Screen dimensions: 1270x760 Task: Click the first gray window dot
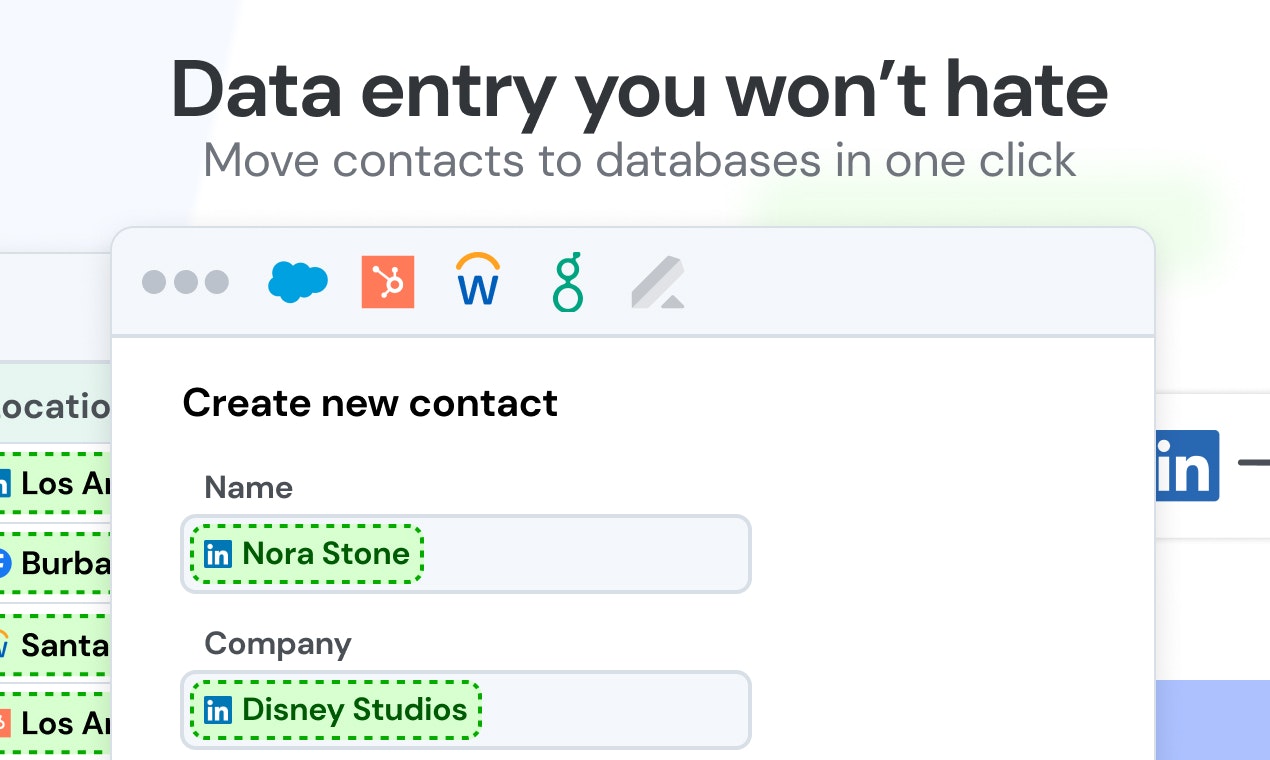(x=154, y=282)
